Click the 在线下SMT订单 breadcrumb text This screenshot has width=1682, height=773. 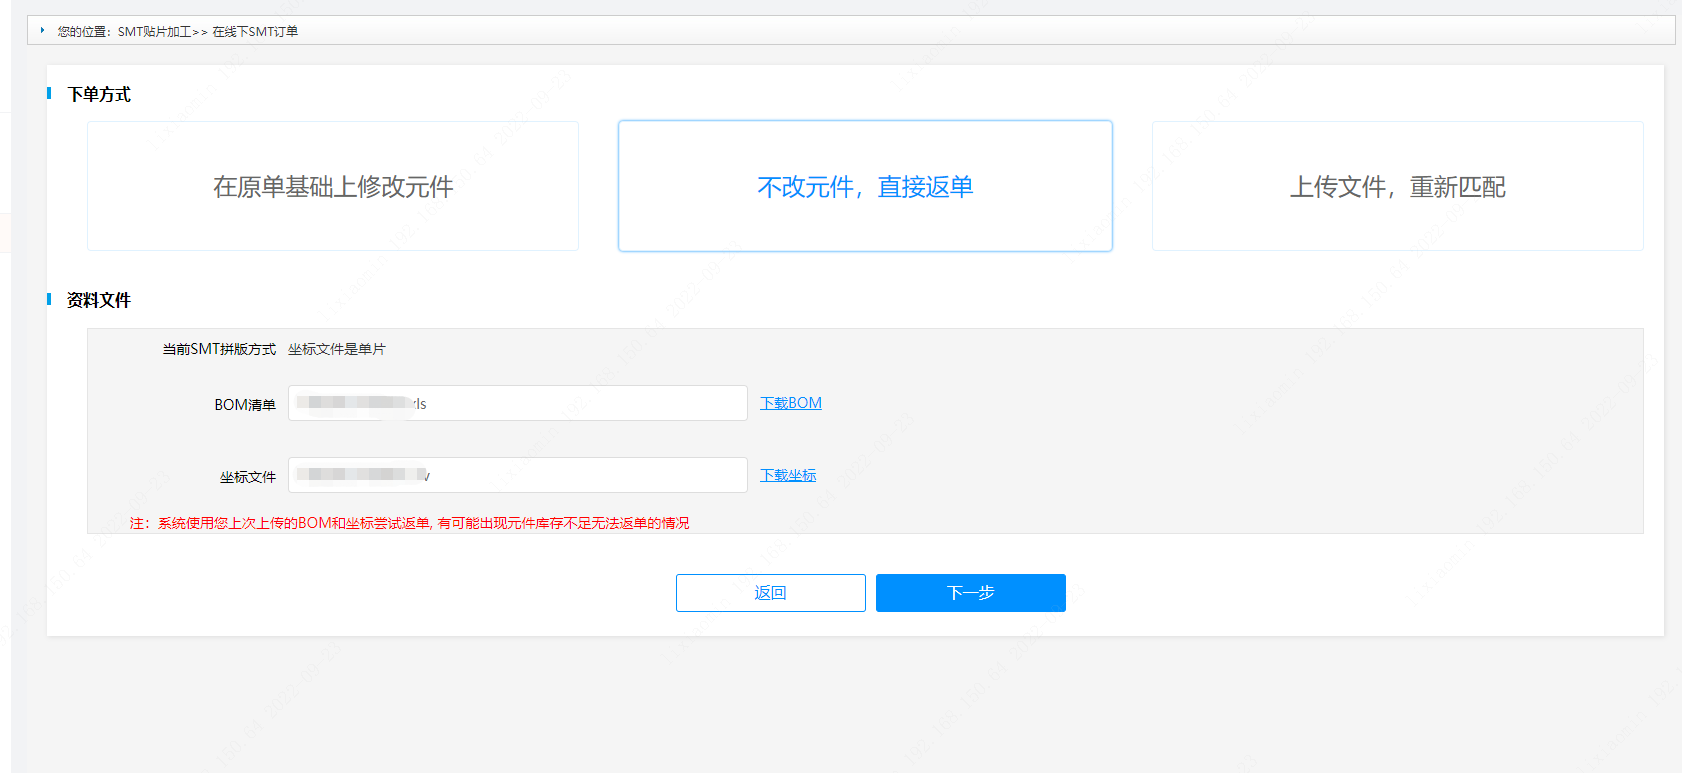coord(255,32)
